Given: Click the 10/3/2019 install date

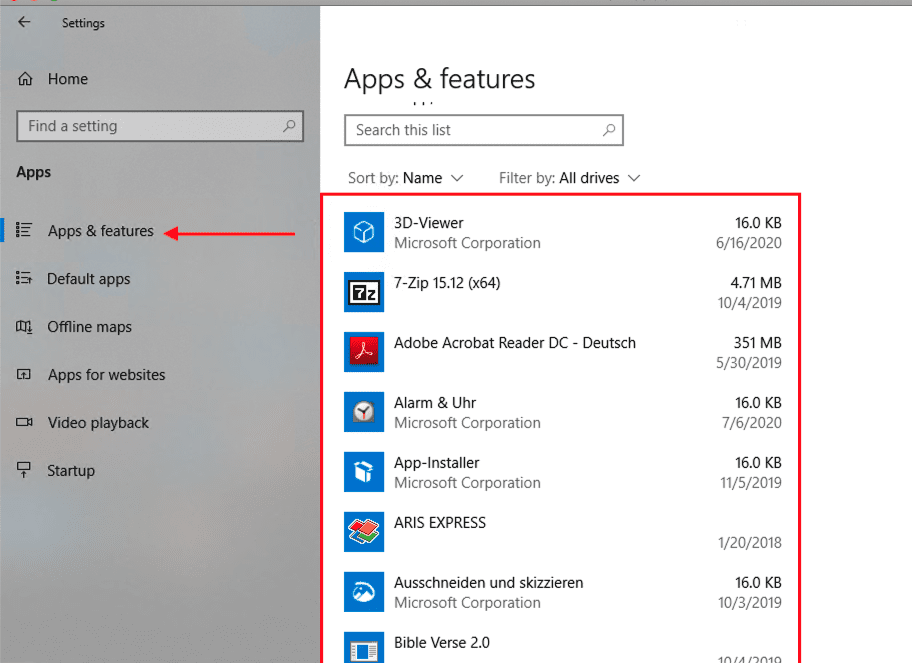Looking at the screenshot, I should point(750,603).
